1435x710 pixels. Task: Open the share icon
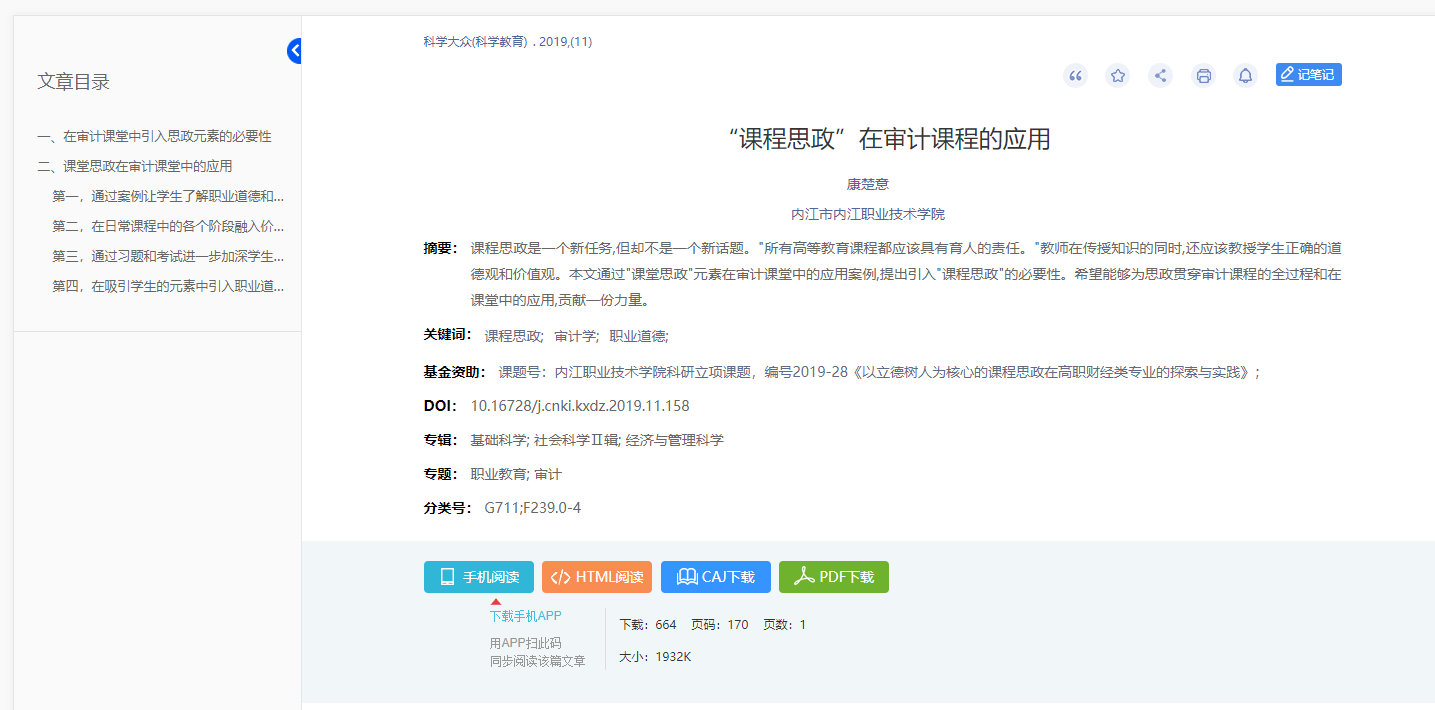[x=1160, y=75]
